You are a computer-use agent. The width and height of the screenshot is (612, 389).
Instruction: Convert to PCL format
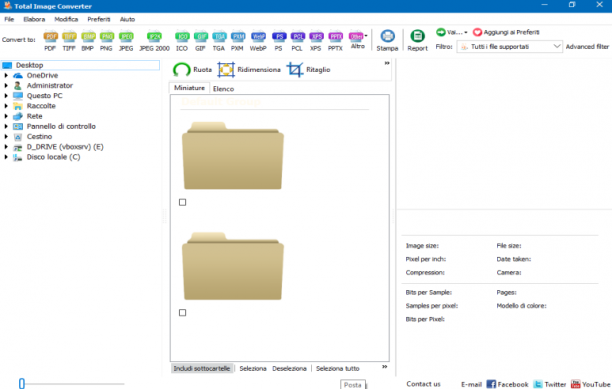pyautogui.click(x=297, y=41)
